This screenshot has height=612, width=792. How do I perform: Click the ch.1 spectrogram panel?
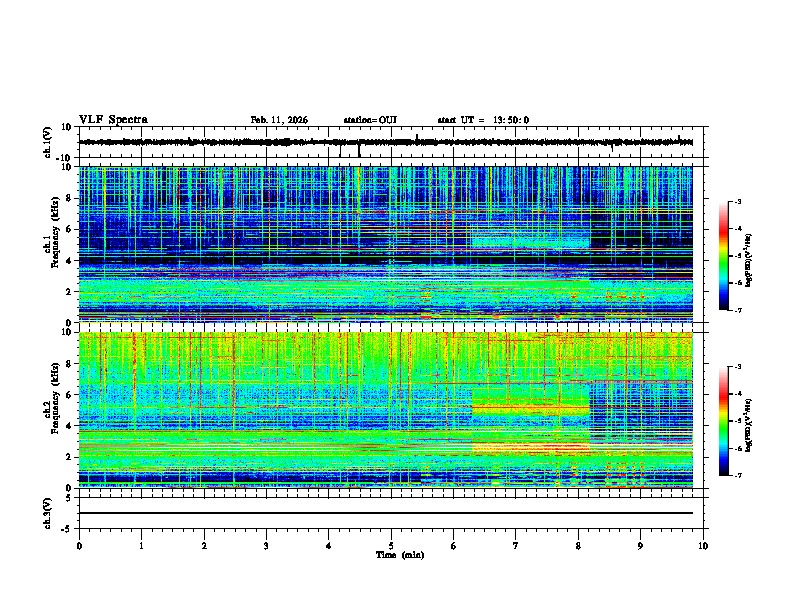pyautogui.click(x=386, y=244)
